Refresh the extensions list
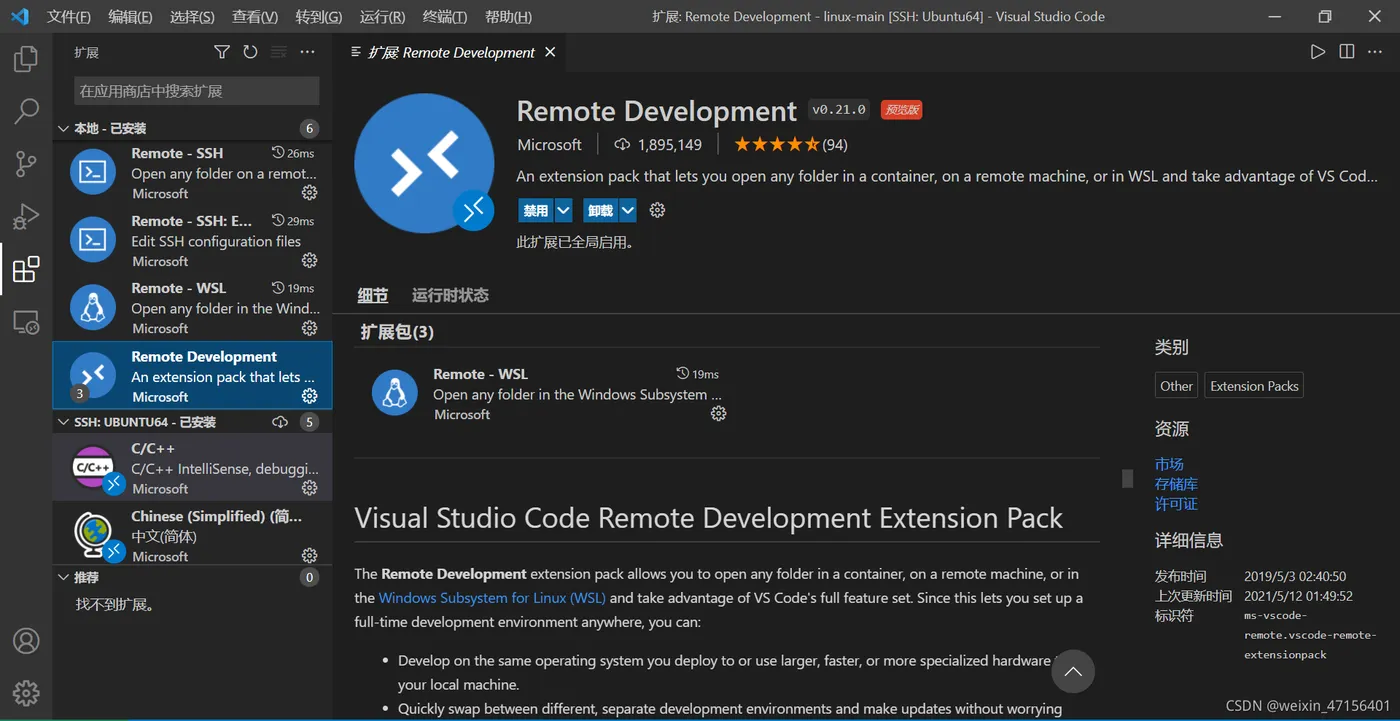Screen dimensions: 1400x721 [250, 52]
